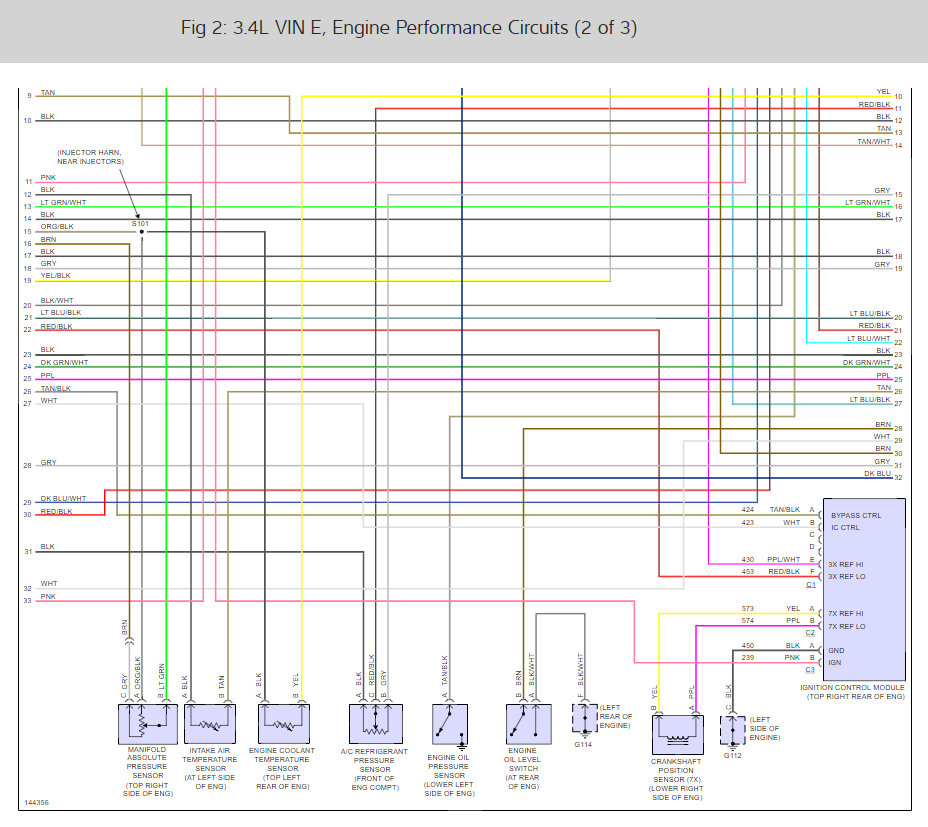Screen dimensions: 928x827
Task: Click the 'IC CTRL' pin label
Action: tap(845, 527)
